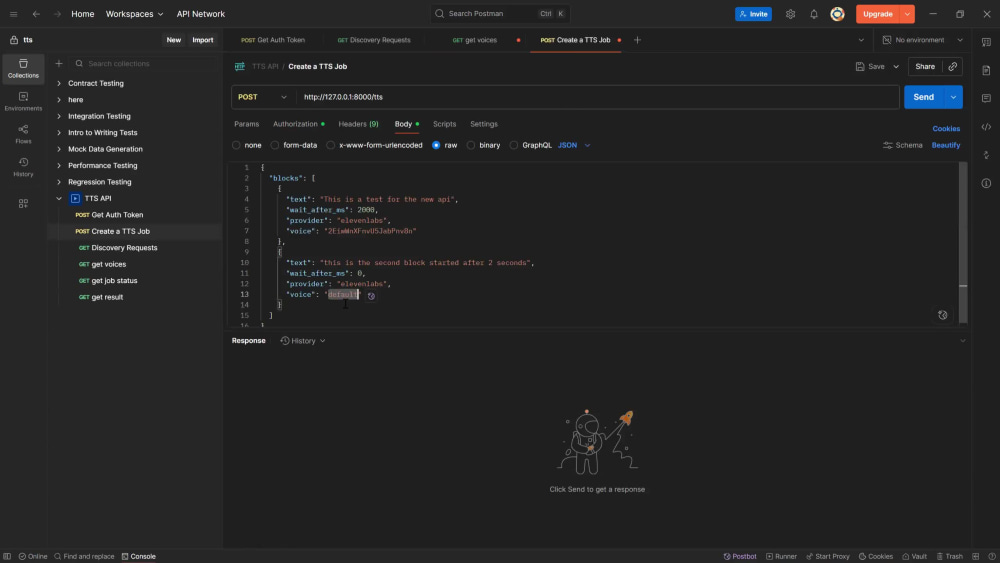This screenshot has height=563, width=1000.
Task: Click the Invite button
Action: [x=753, y=13]
